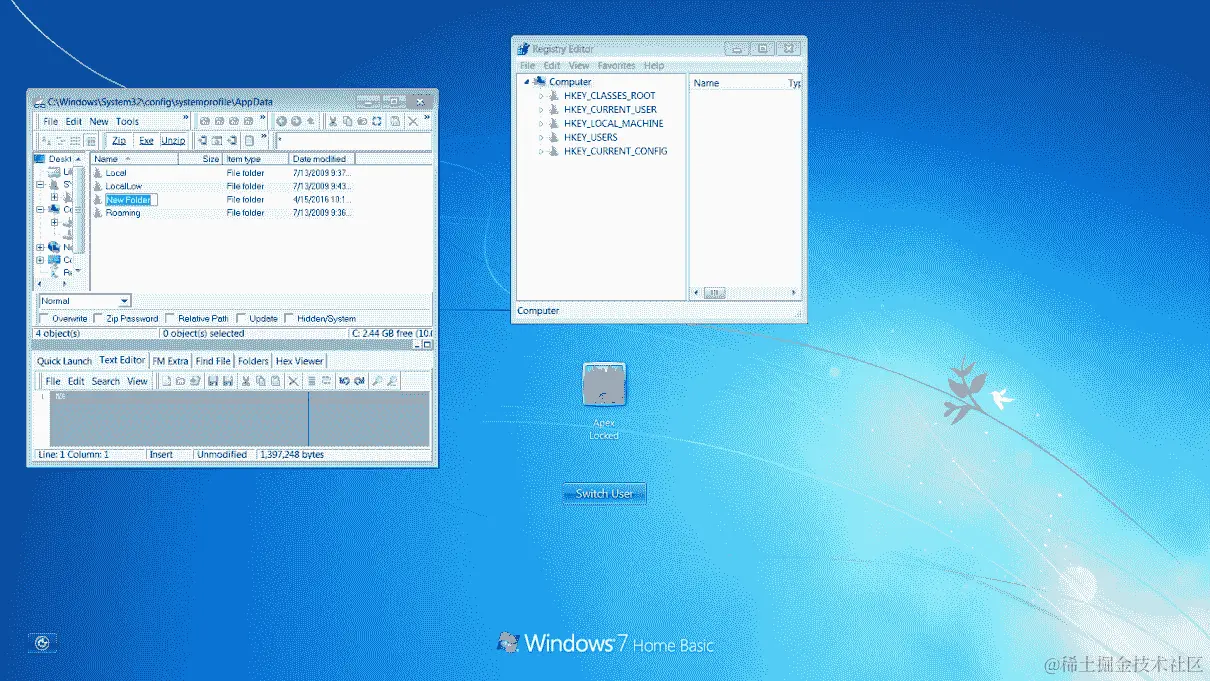The height and width of the screenshot is (681, 1210).
Task: Open Registry Editor Help menu
Action: coord(654,66)
